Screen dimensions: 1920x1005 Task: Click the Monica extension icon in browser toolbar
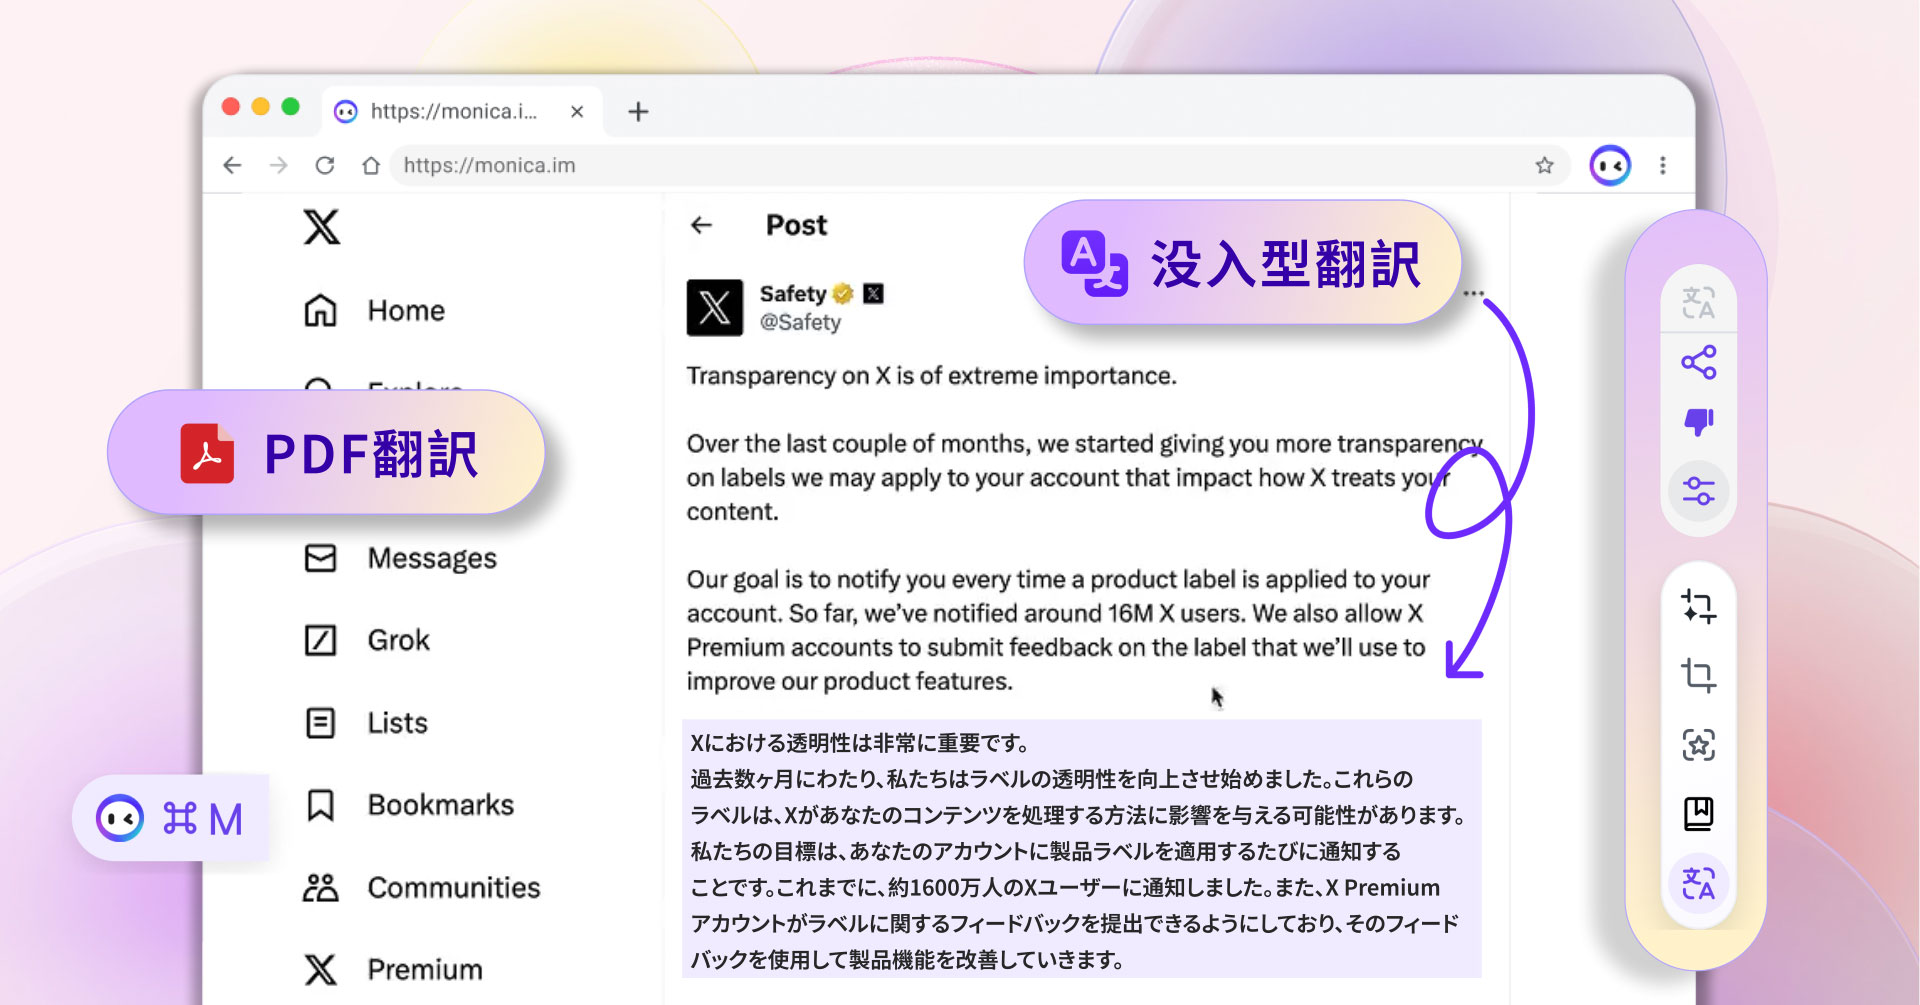pos(1610,166)
